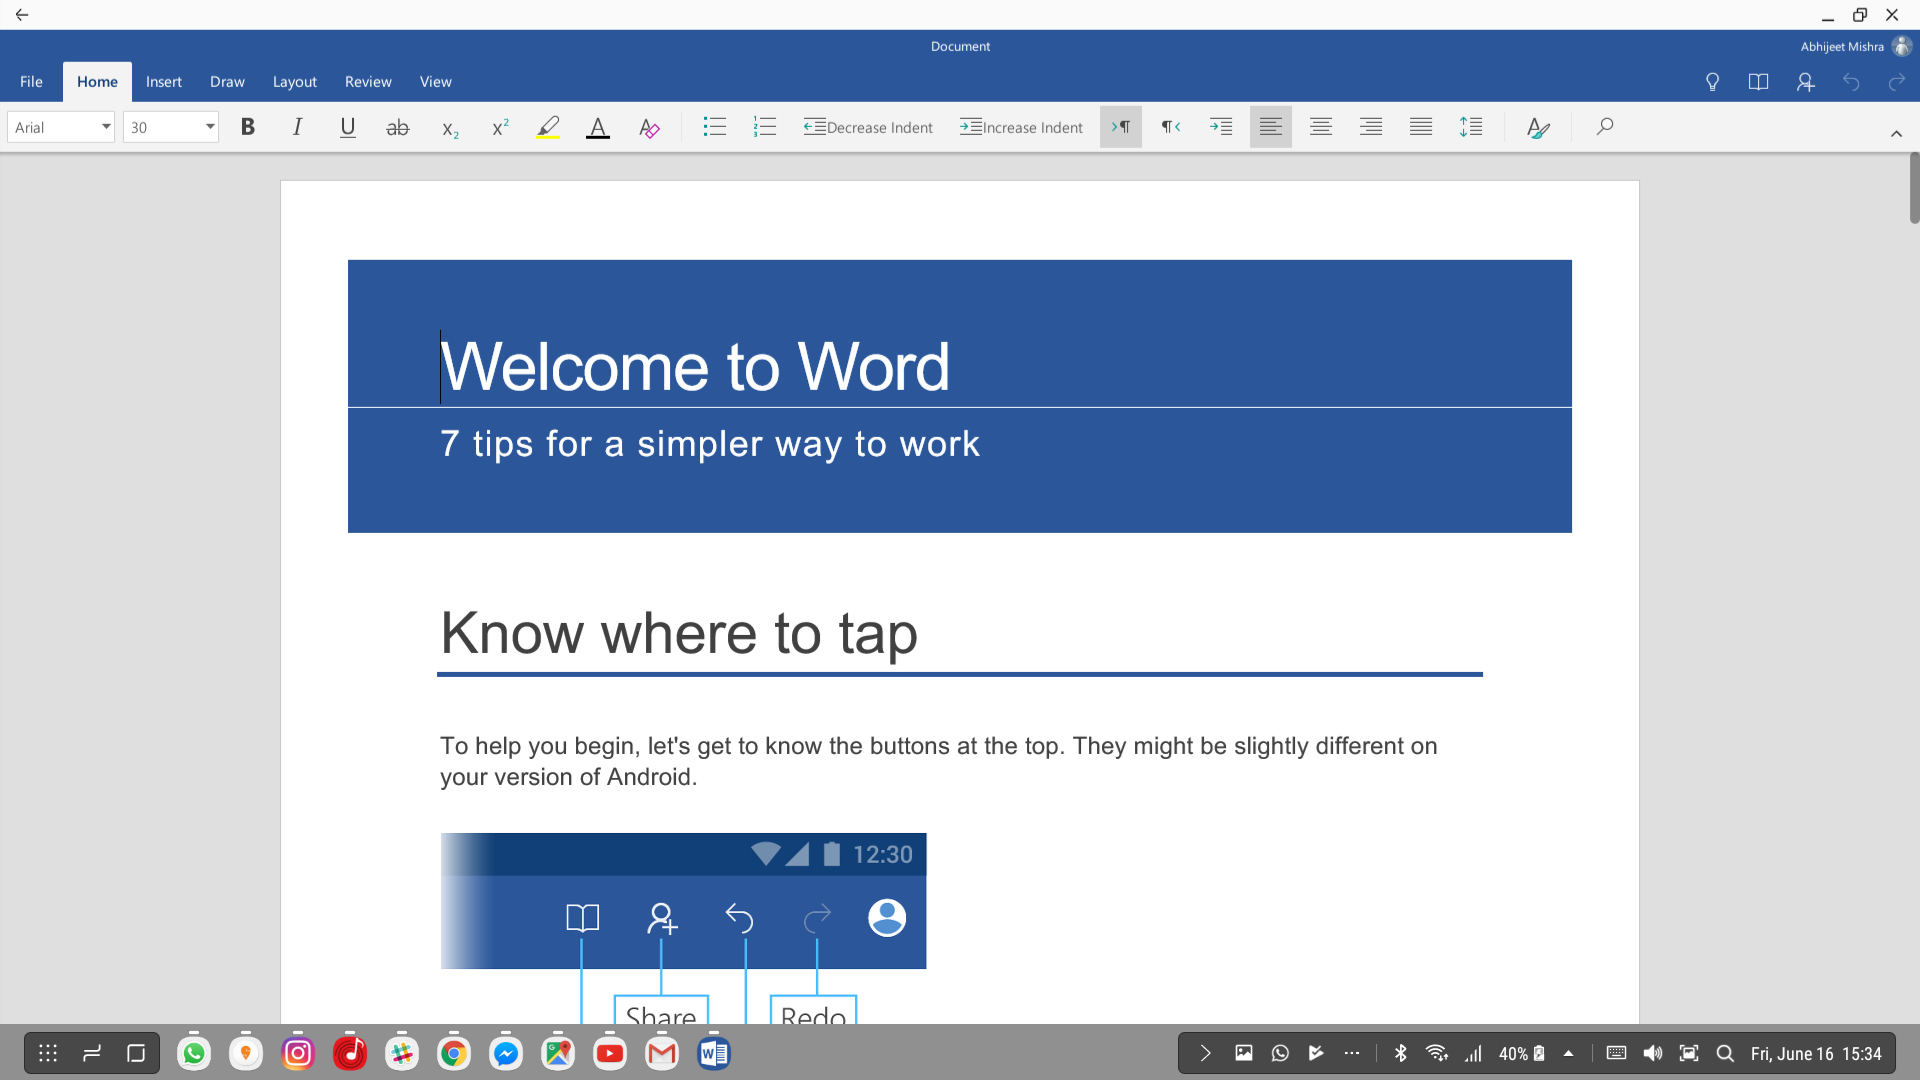Switch to the Insert tab
This screenshot has height=1080, width=1920.
163,82
